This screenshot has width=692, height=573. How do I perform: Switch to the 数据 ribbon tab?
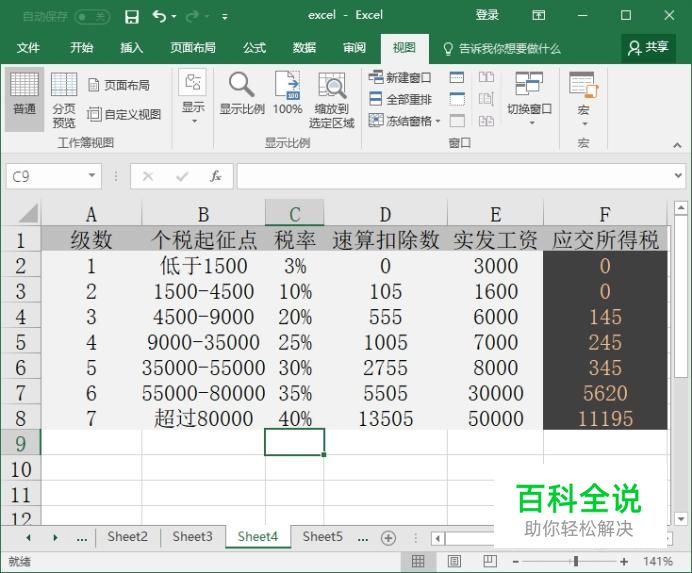click(305, 48)
